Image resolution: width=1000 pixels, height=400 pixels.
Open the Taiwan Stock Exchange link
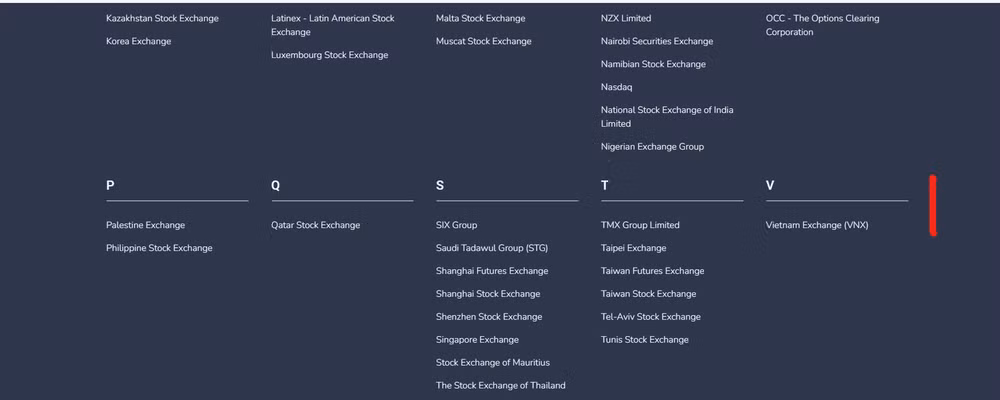point(649,294)
